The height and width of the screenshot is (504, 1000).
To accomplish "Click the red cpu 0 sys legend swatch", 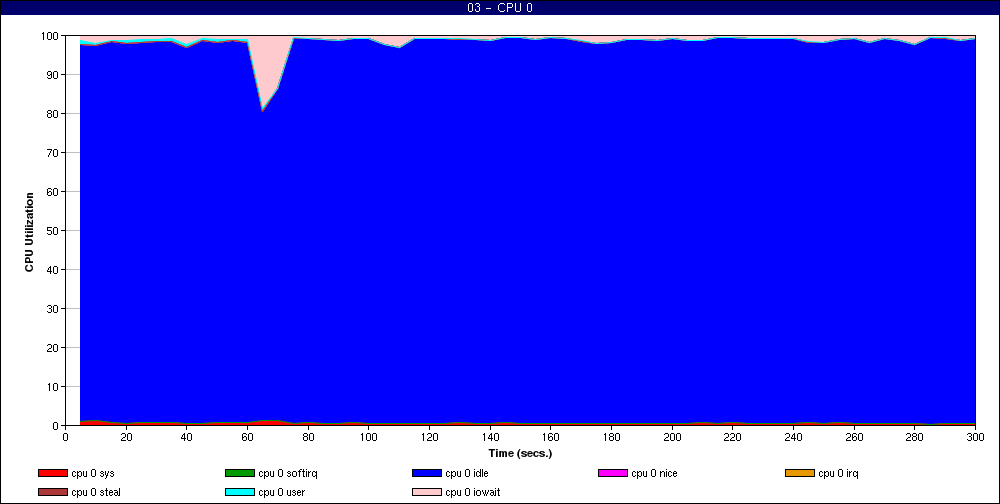I will [x=52, y=473].
